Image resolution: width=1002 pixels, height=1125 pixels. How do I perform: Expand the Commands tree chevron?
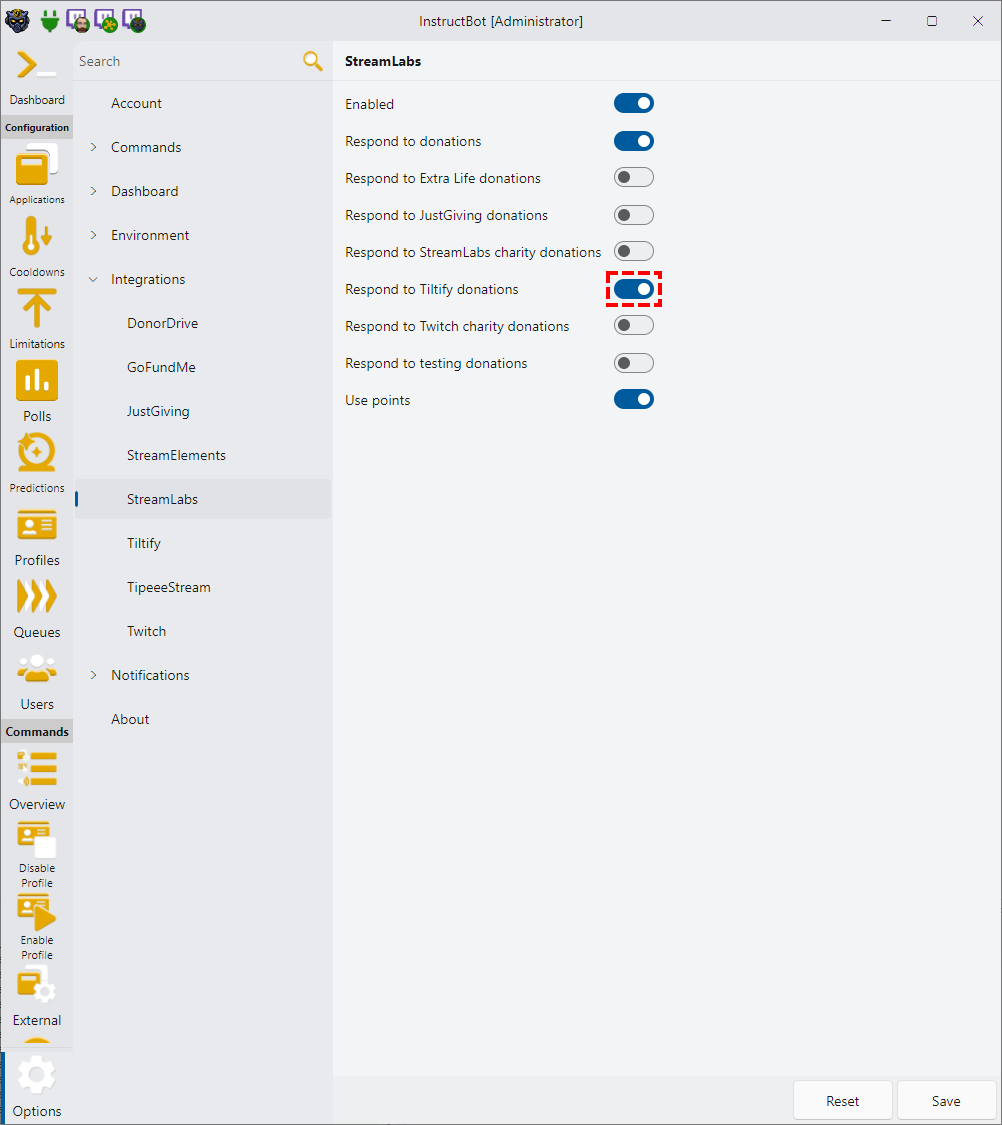point(93,147)
